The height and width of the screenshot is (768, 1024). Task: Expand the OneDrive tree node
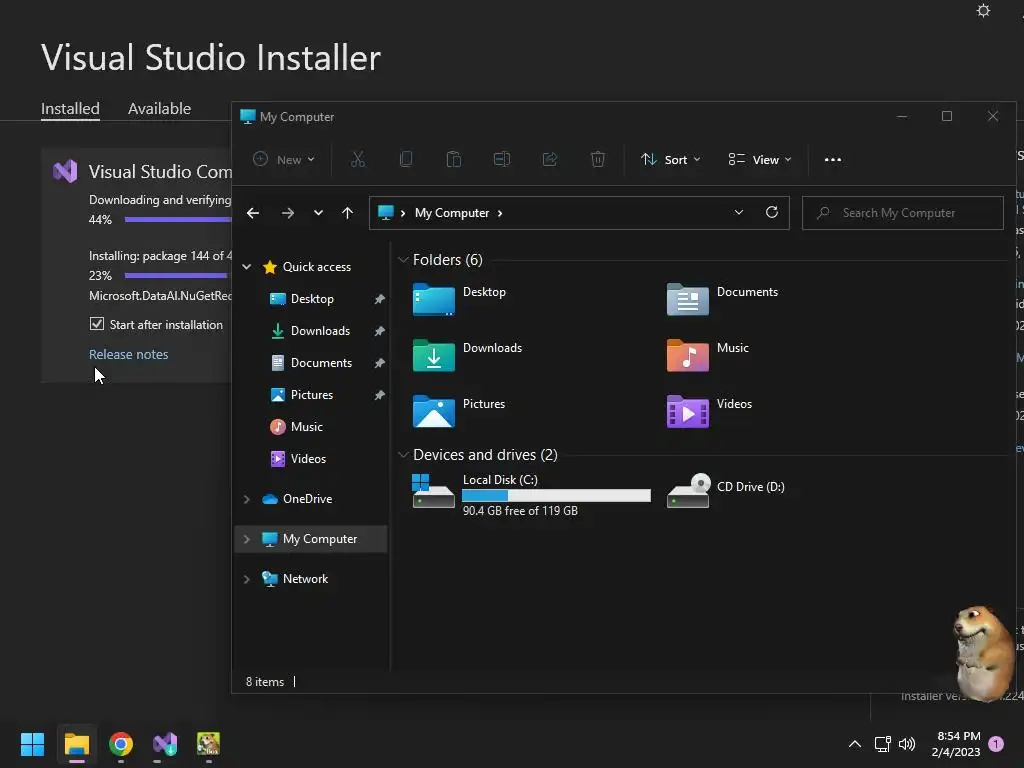246,499
